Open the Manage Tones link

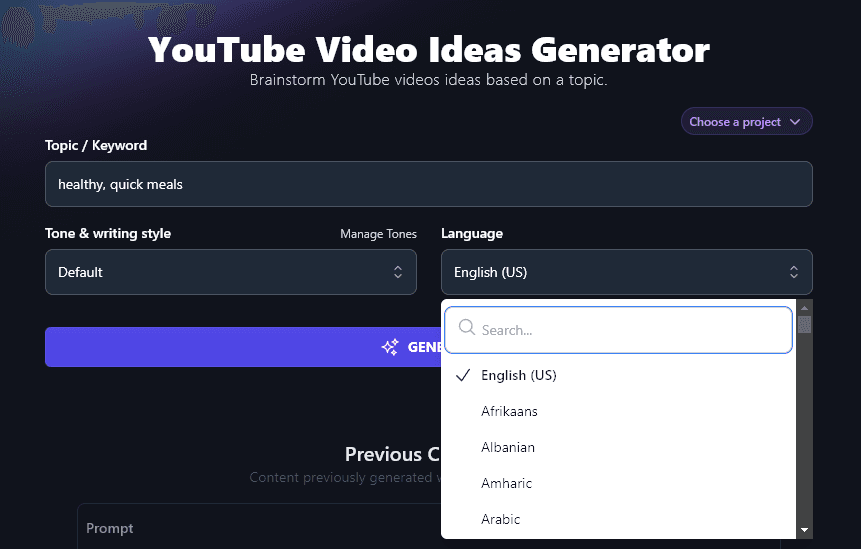click(x=378, y=234)
